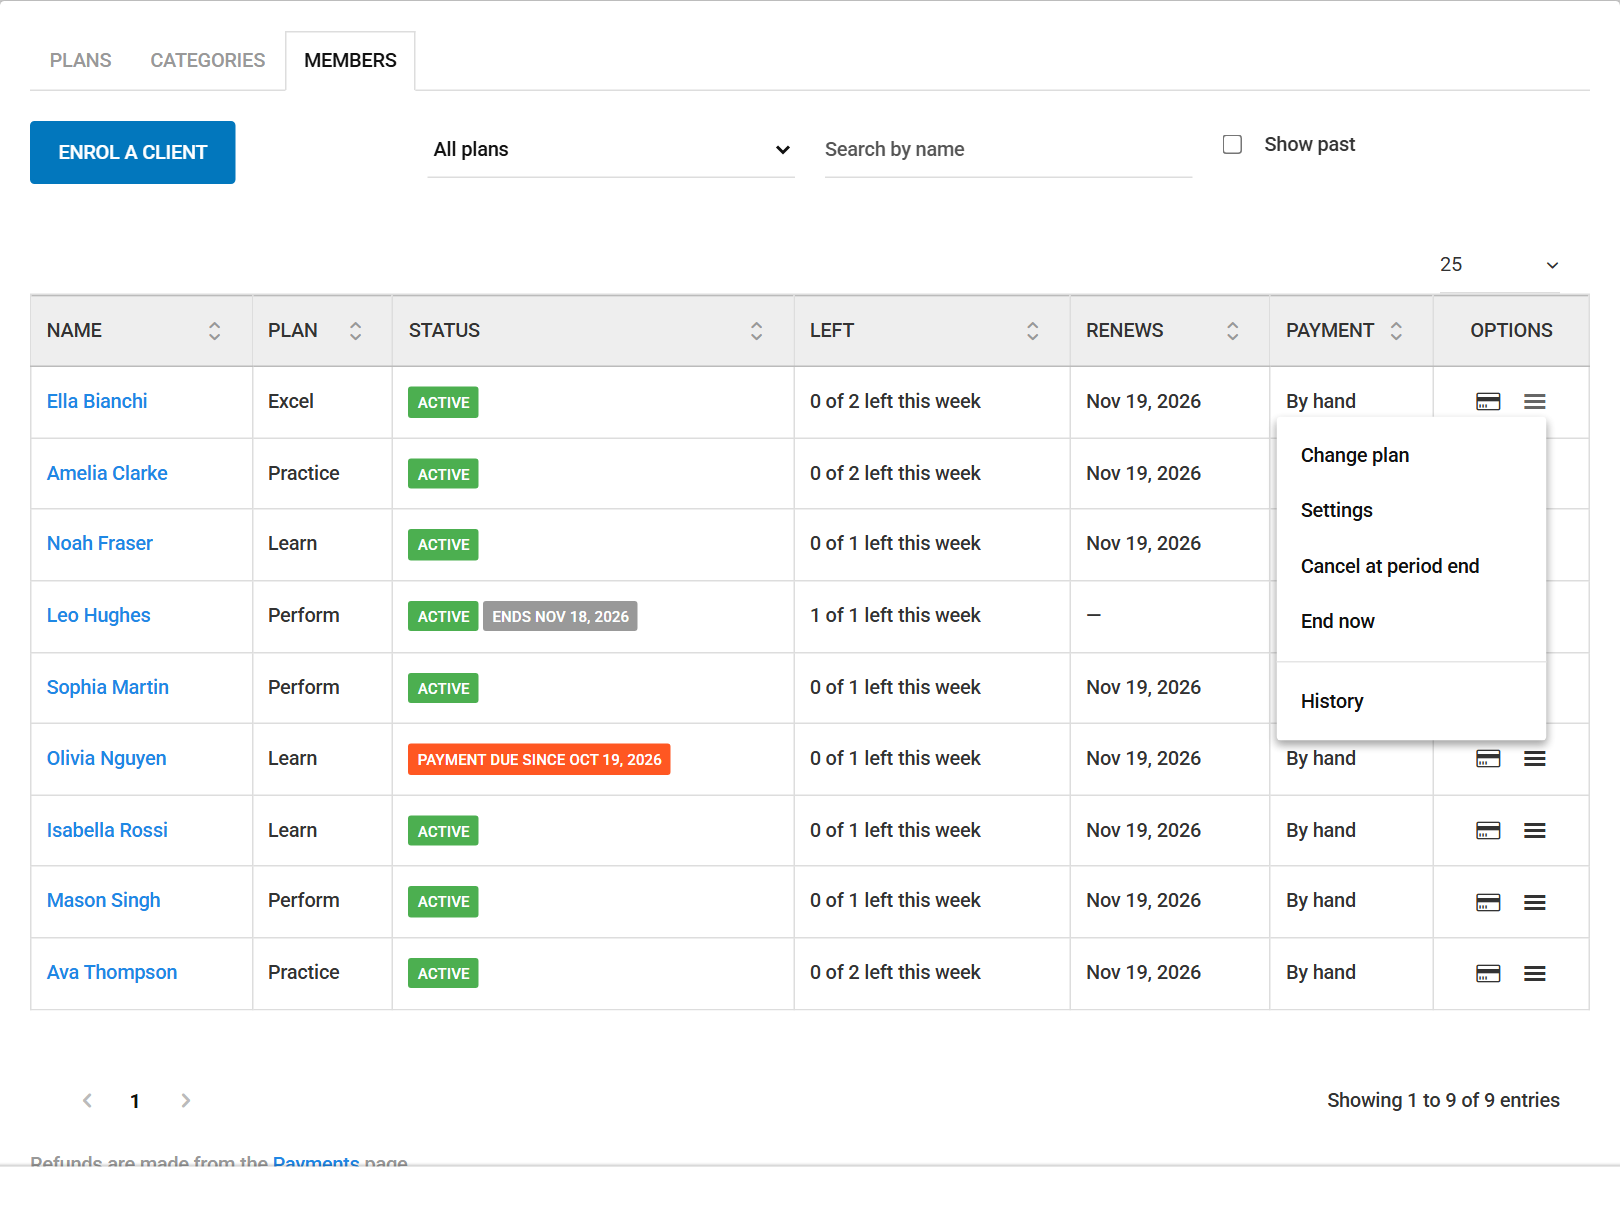This screenshot has height=1229, width=1620.
Task: Sort table by Name column arrows
Action: click(x=214, y=331)
